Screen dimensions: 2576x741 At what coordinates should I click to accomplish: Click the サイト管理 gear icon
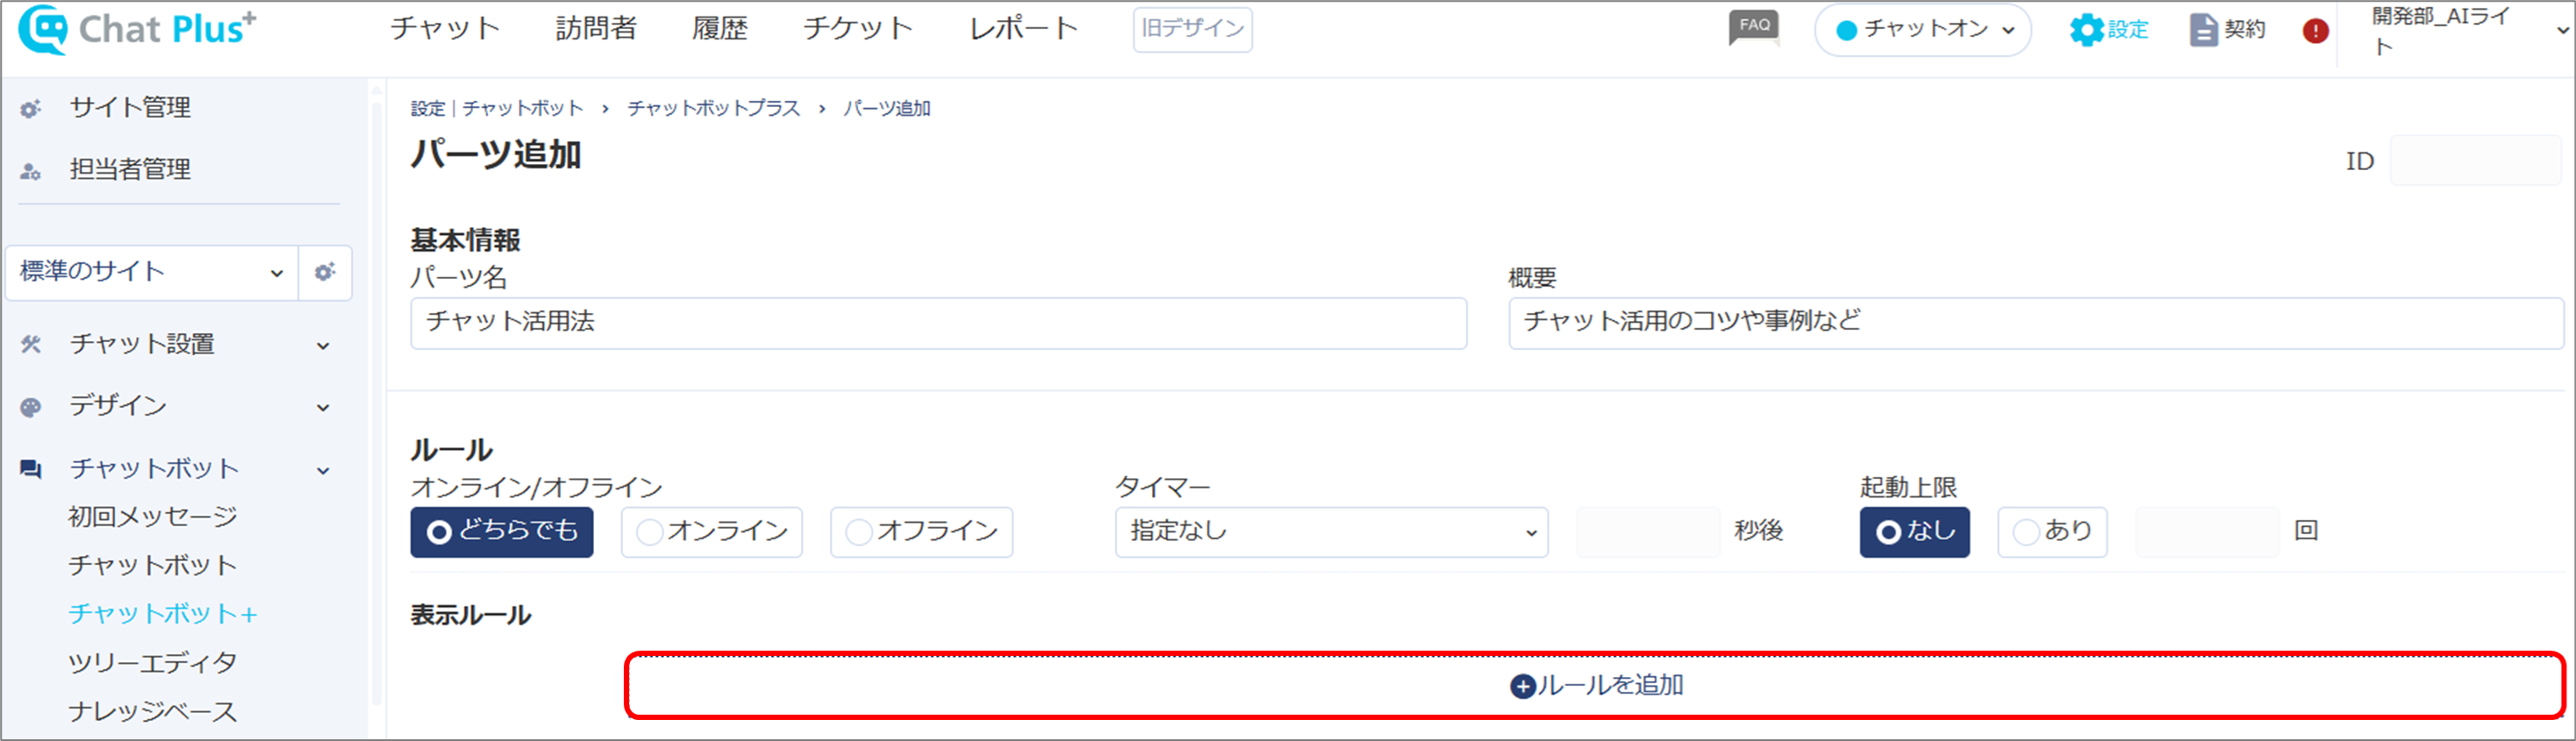tap(31, 109)
